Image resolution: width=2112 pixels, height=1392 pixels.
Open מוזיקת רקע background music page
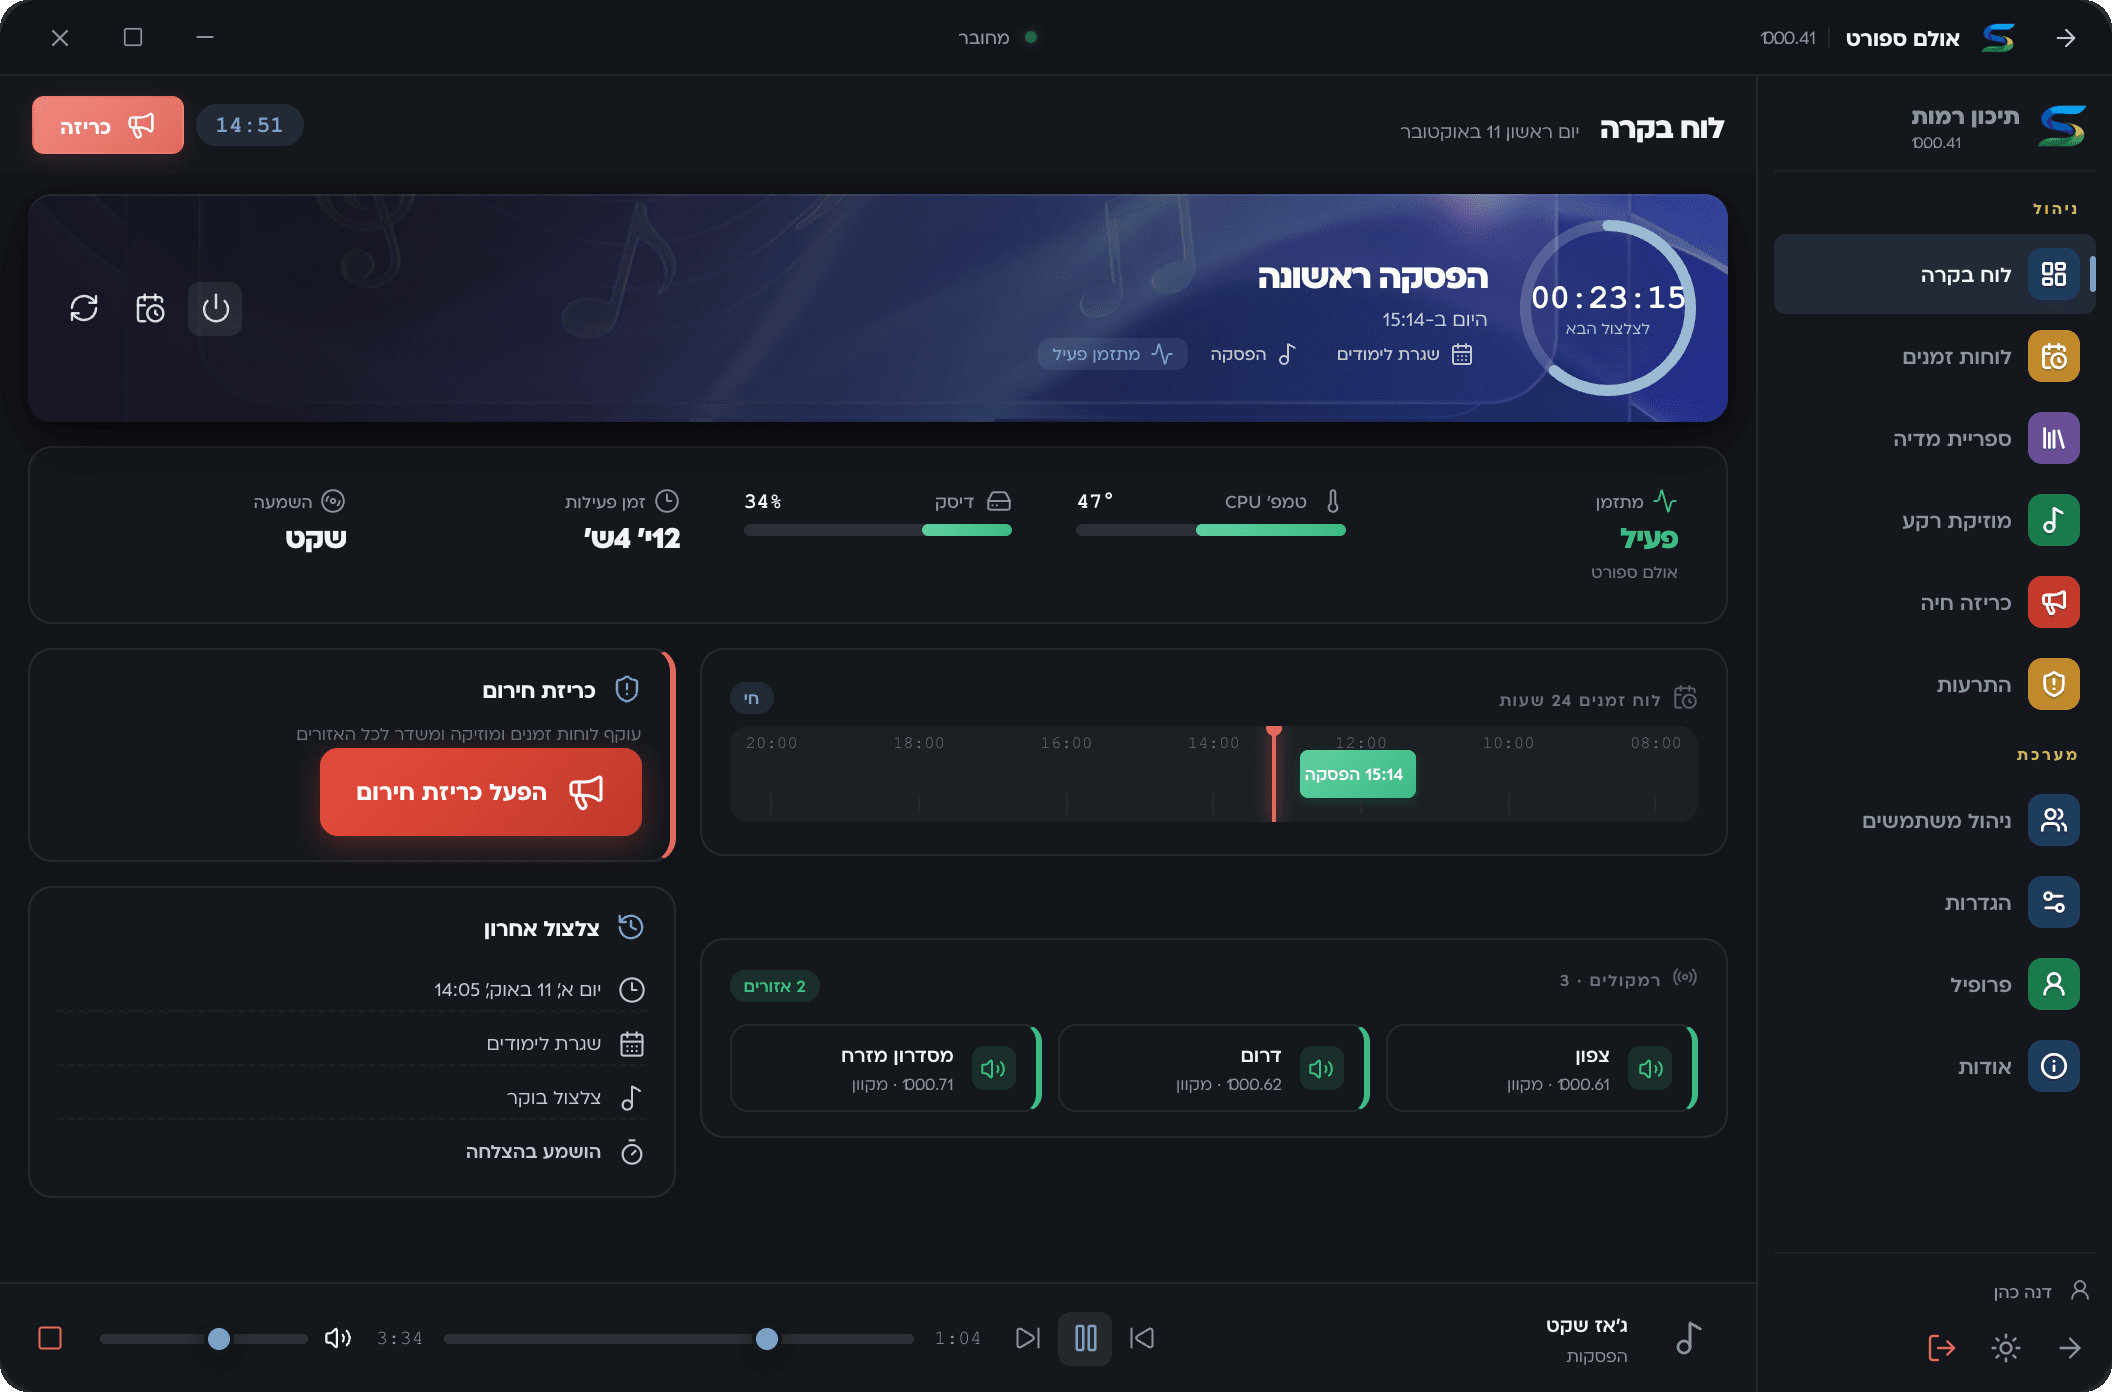click(x=1934, y=520)
